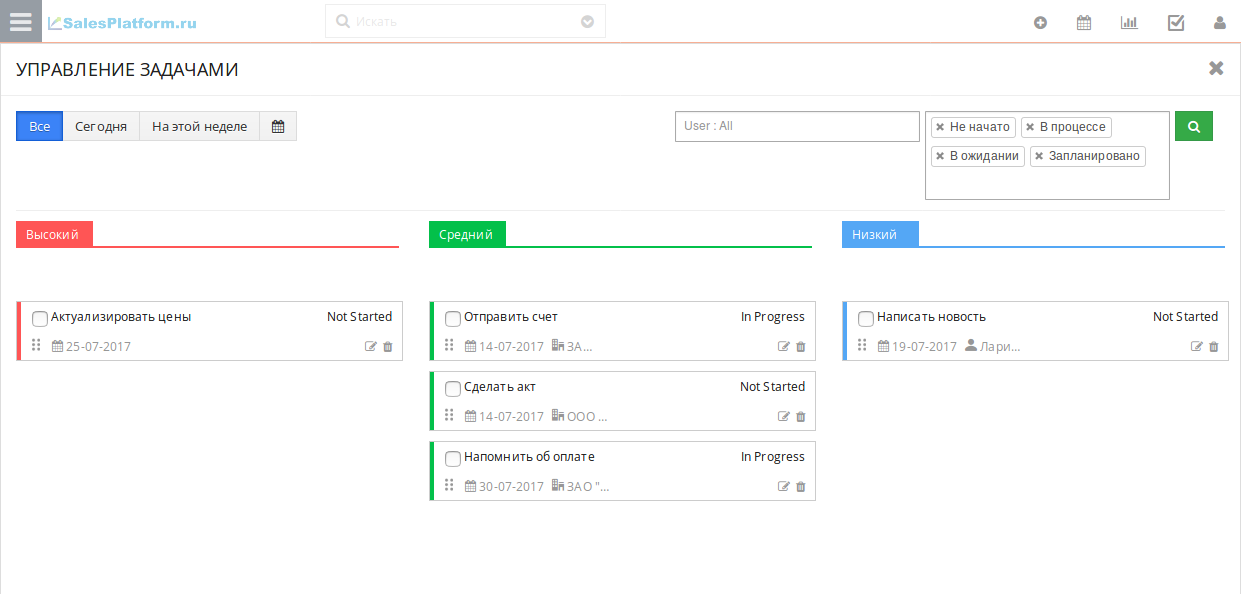
Task: Check the 'Написать новость' task checkbox
Action: (x=865, y=317)
